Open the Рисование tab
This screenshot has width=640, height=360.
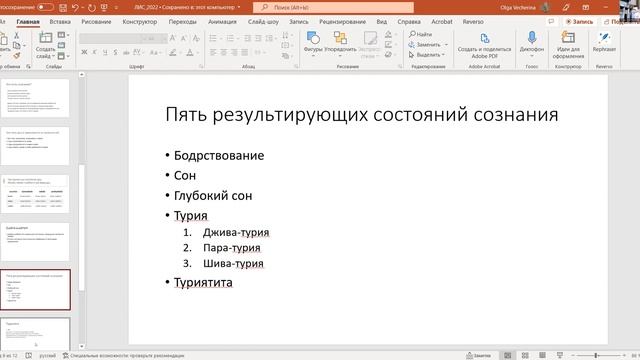pyautogui.click(x=96, y=22)
